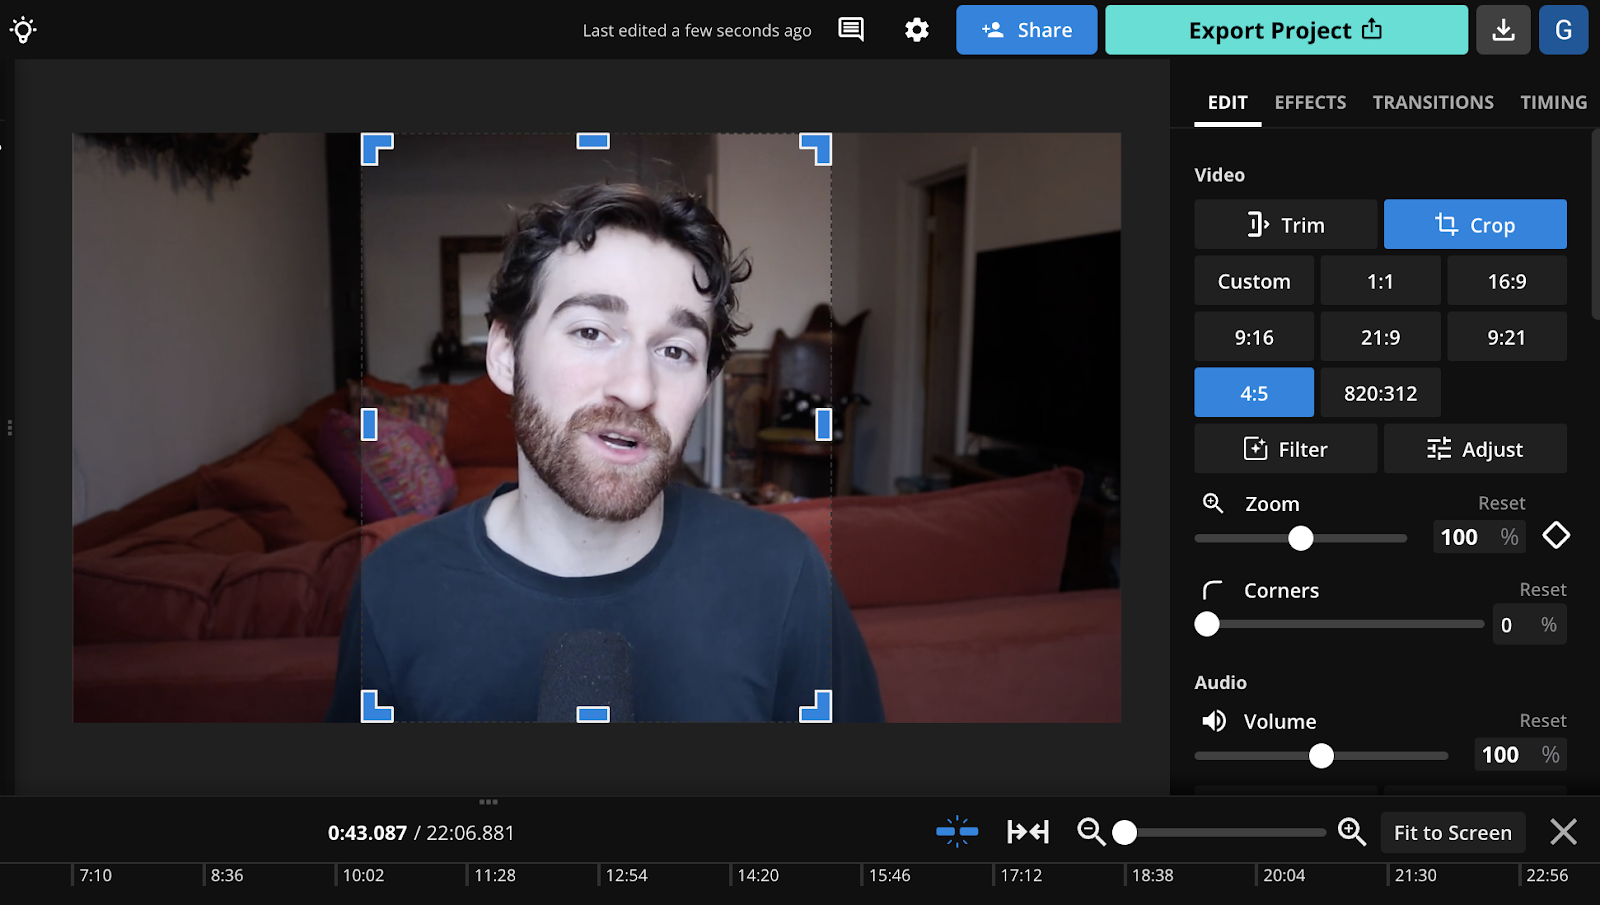This screenshot has height=905, width=1600.
Task: Click the Export Project button
Action: point(1286,30)
